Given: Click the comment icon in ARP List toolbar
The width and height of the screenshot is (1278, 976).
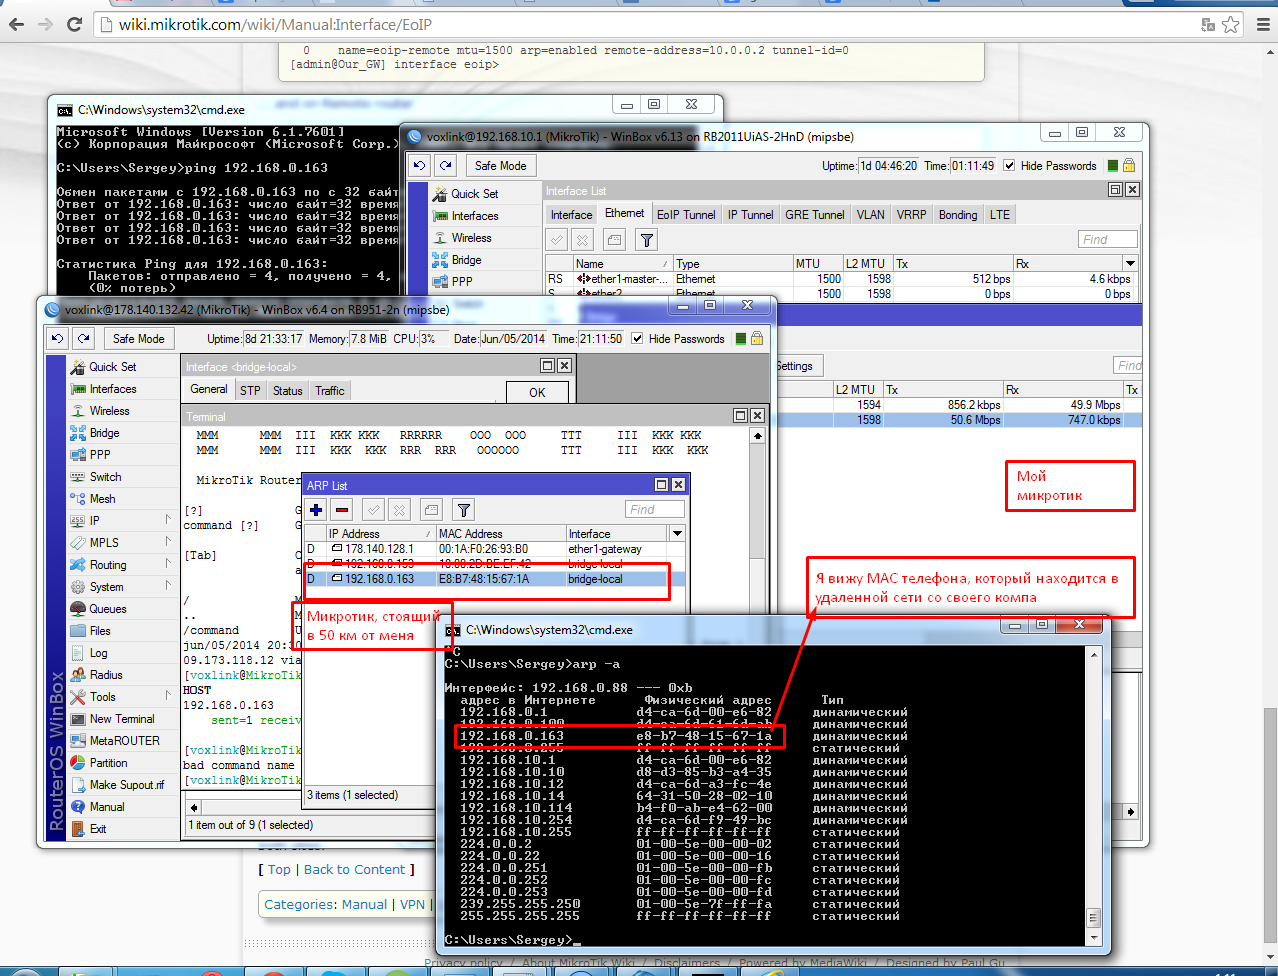Looking at the screenshot, I should tap(431, 510).
